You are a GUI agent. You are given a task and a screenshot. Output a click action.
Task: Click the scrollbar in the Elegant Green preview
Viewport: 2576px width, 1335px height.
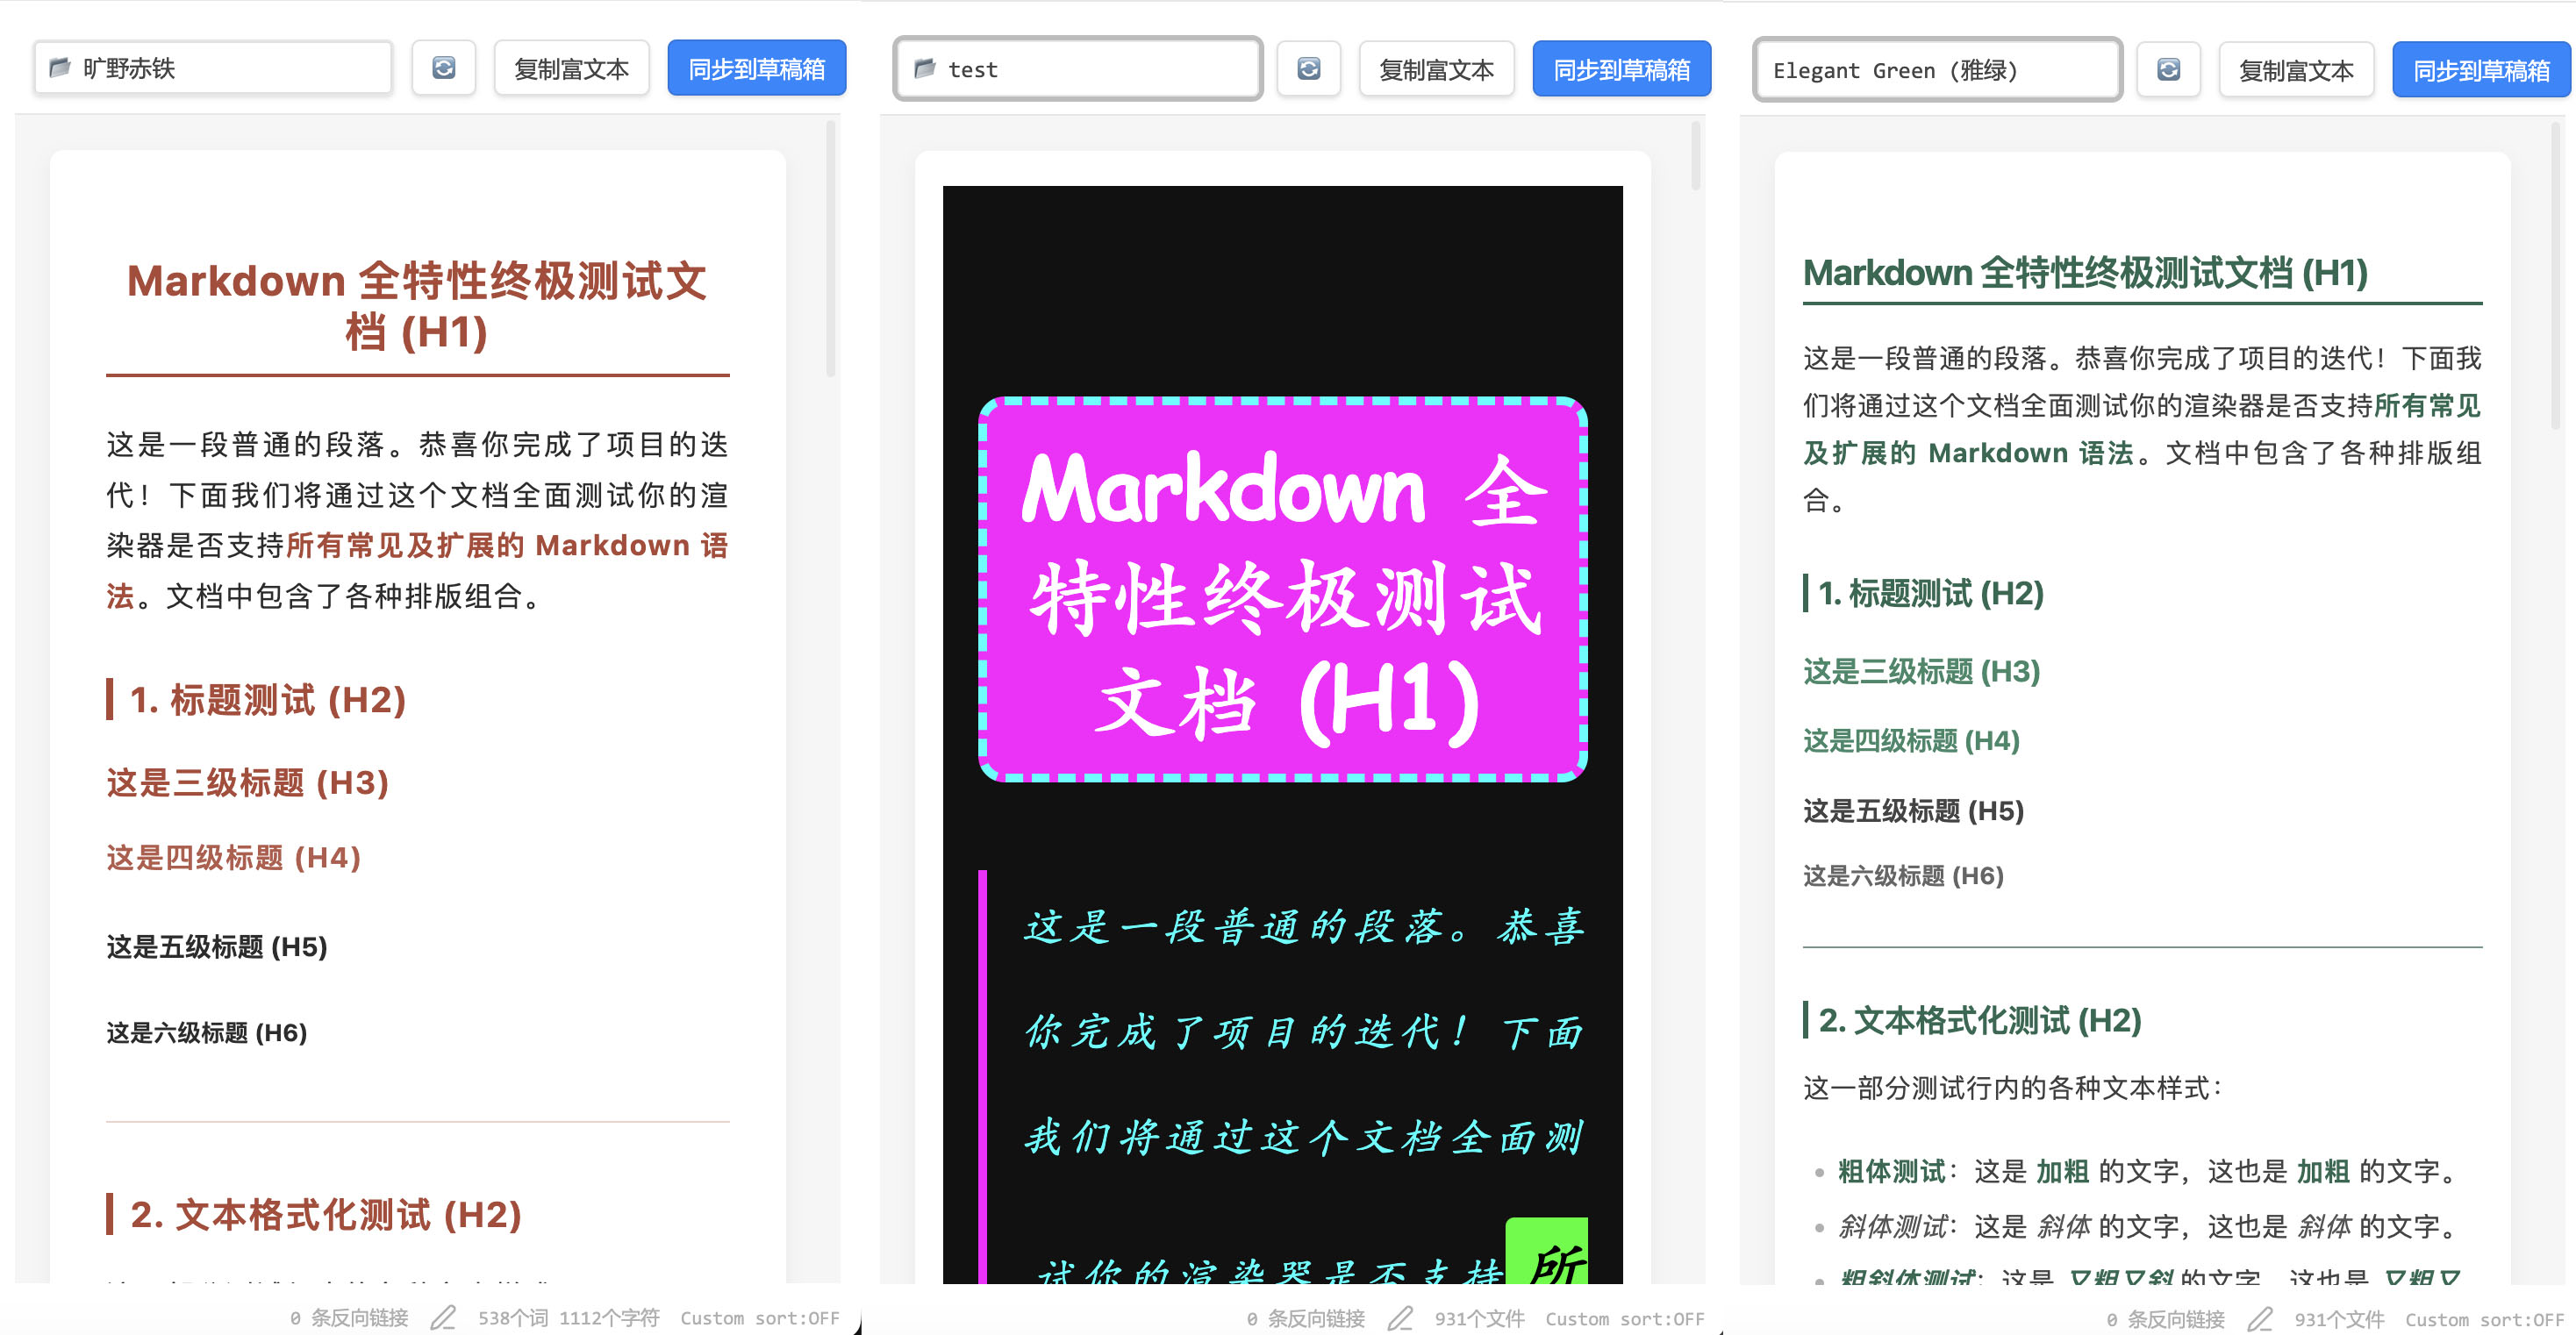[2555, 275]
